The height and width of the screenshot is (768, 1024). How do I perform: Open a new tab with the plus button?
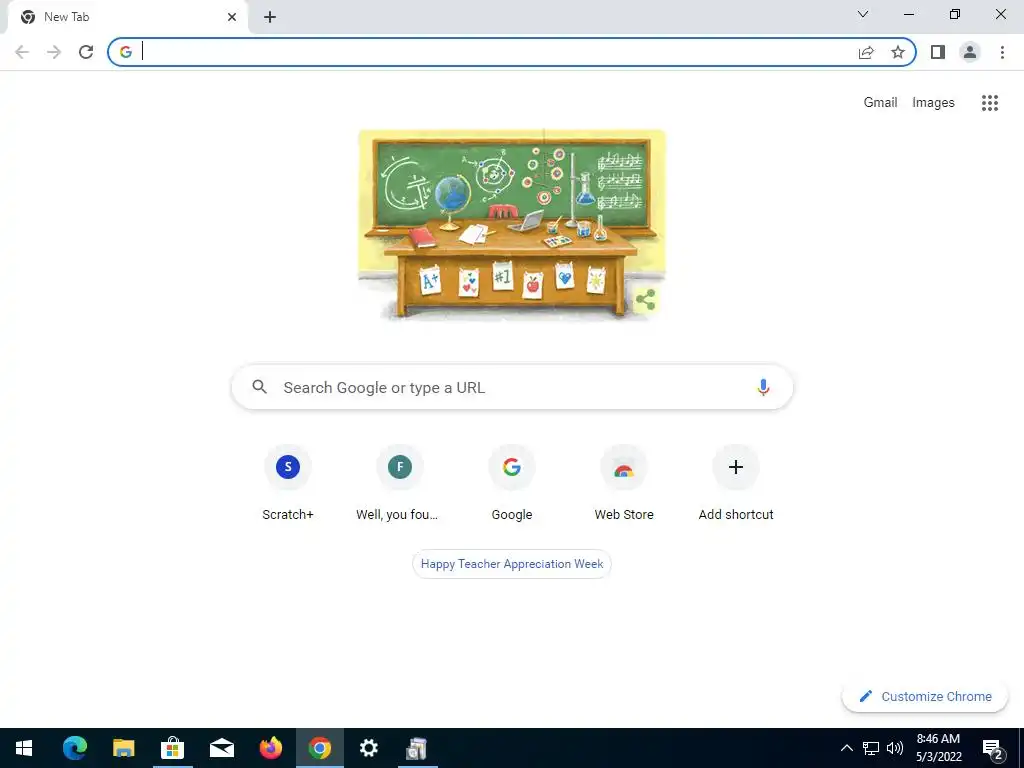270,18
